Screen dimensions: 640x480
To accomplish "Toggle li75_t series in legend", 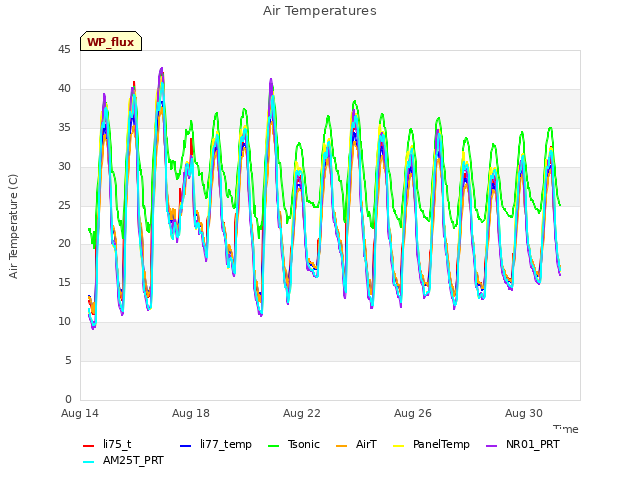I will 107,444.
